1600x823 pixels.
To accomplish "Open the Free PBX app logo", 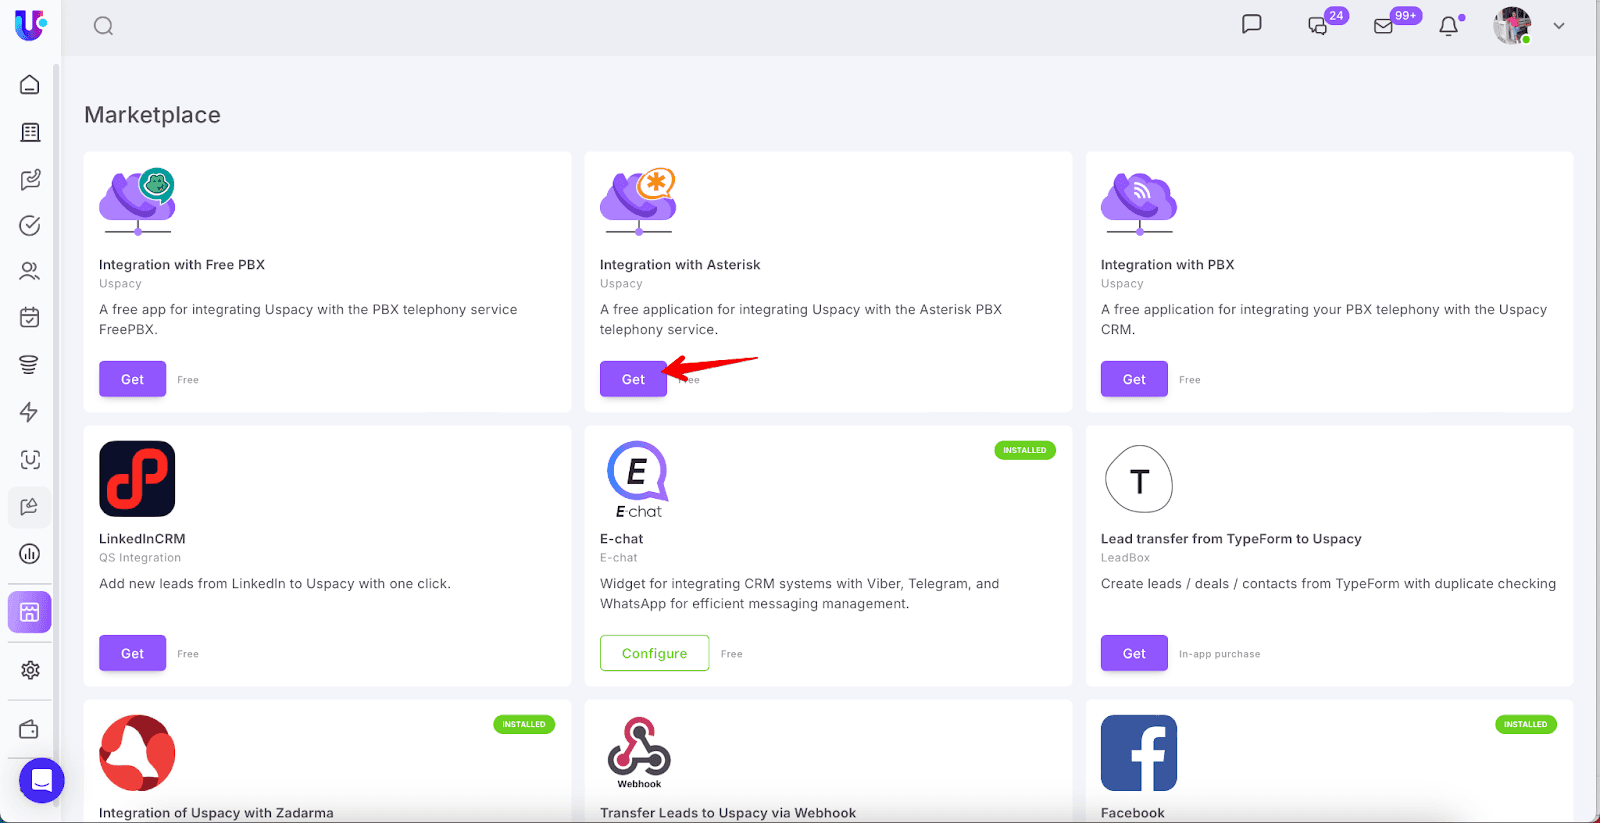I will coord(138,202).
